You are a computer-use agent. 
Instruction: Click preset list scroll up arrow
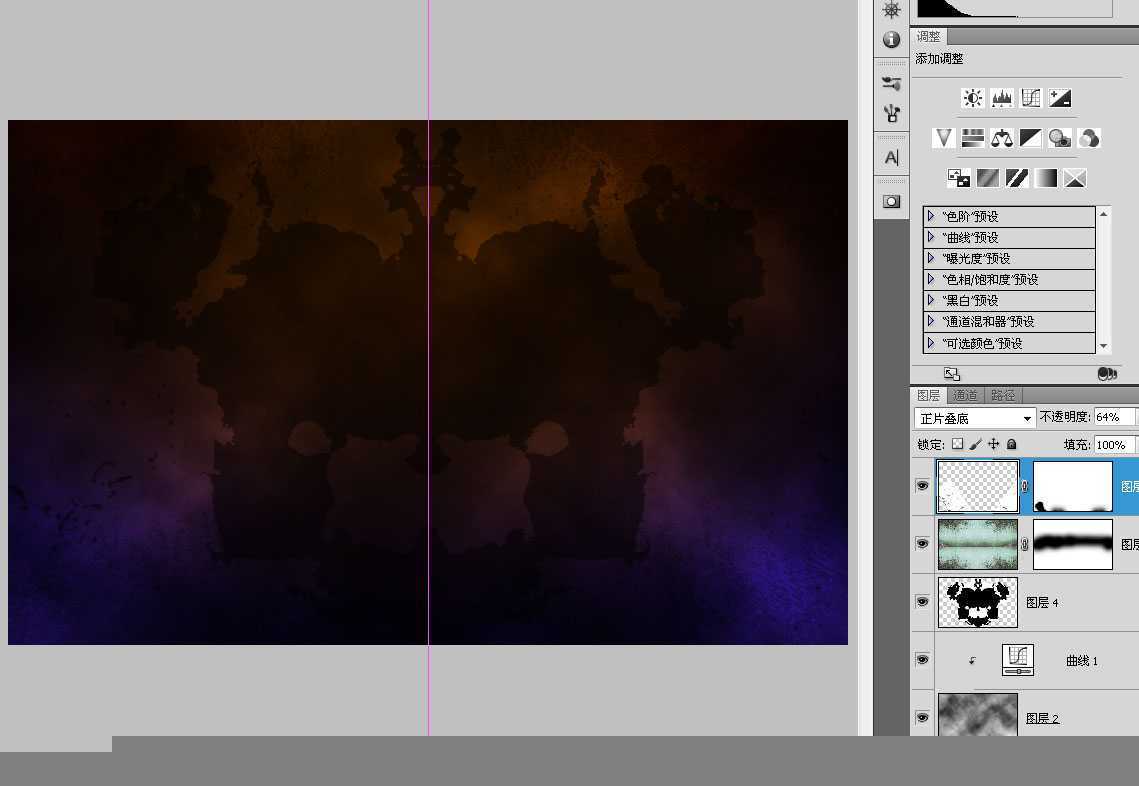(x=1104, y=214)
